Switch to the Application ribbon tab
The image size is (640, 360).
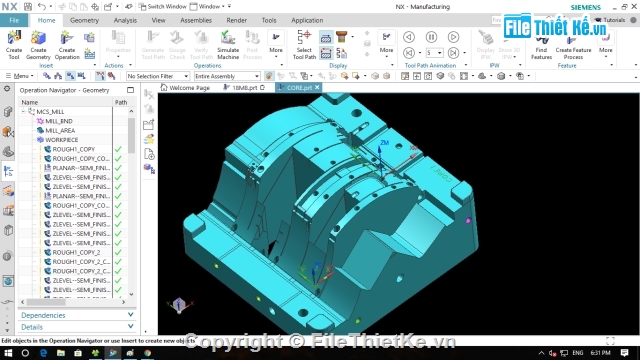point(307,20)
